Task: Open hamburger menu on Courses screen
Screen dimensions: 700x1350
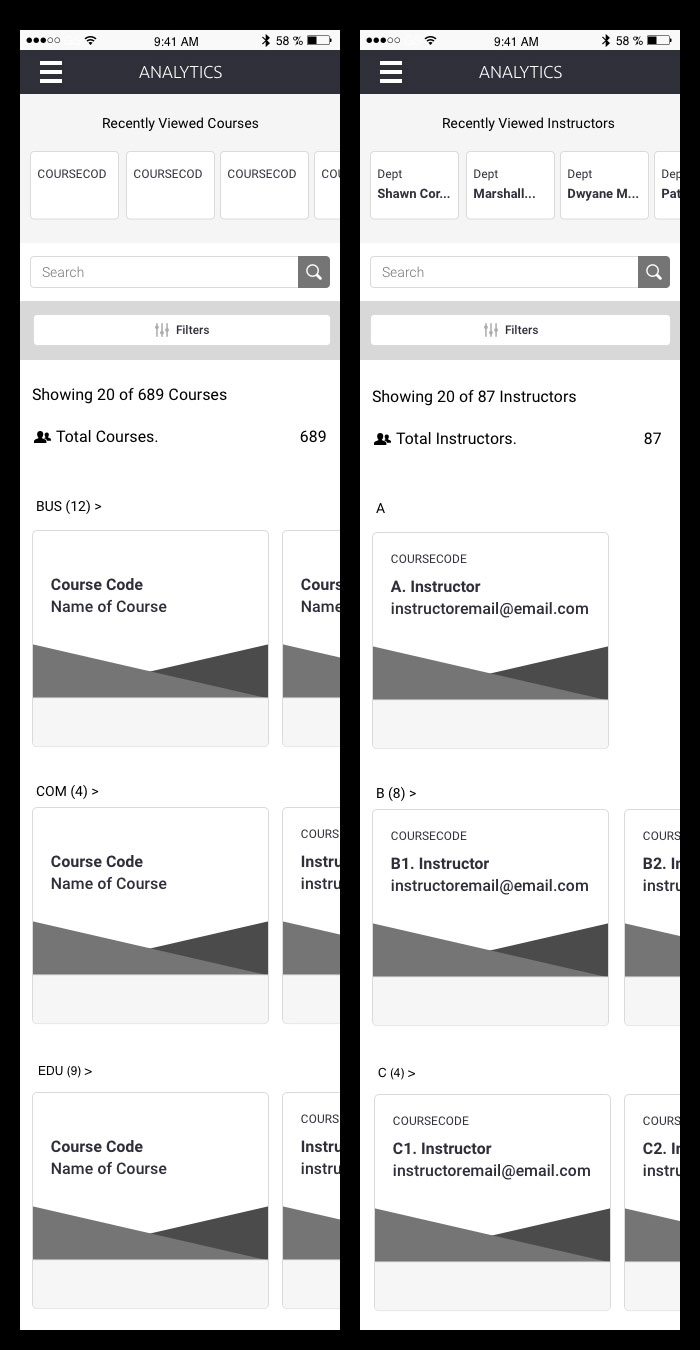Action: (51, 72)
